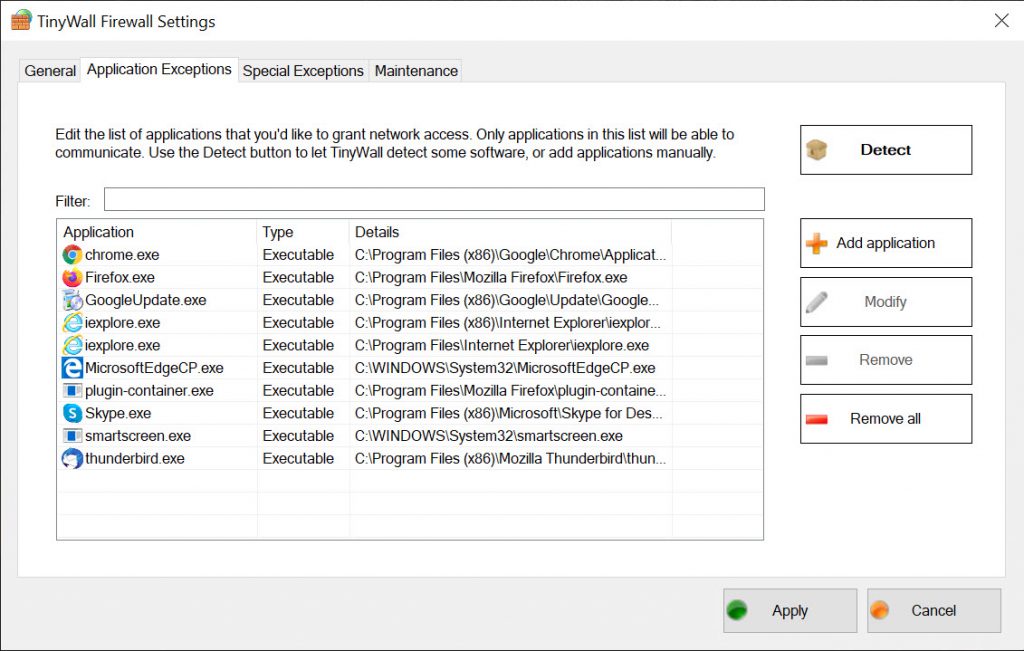Click the chrome.exe icon in the list

(72, 255)
